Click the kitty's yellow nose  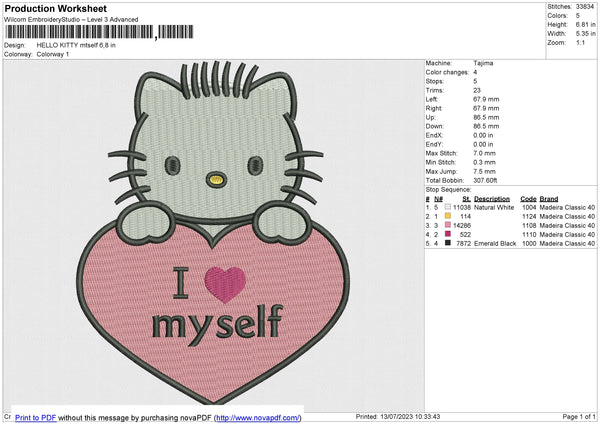tap(213, 180)
